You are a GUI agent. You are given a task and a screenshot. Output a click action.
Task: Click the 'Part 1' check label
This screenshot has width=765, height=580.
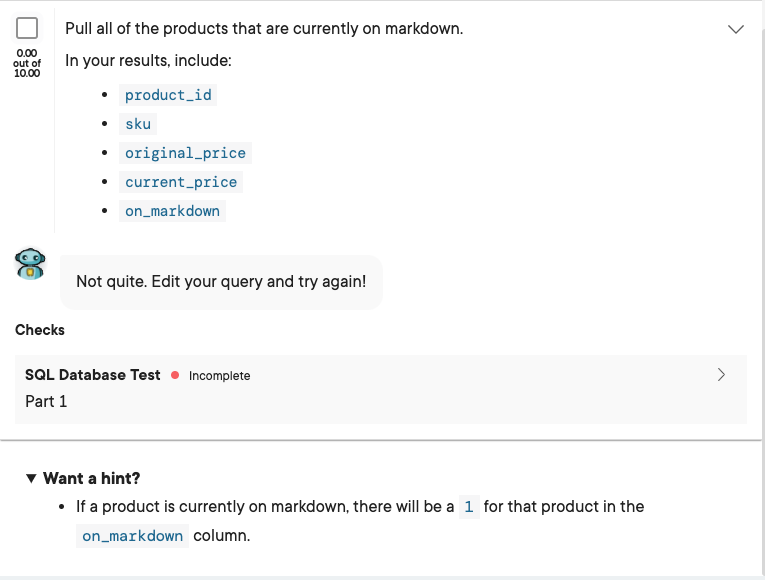click(x=46, y=401)
